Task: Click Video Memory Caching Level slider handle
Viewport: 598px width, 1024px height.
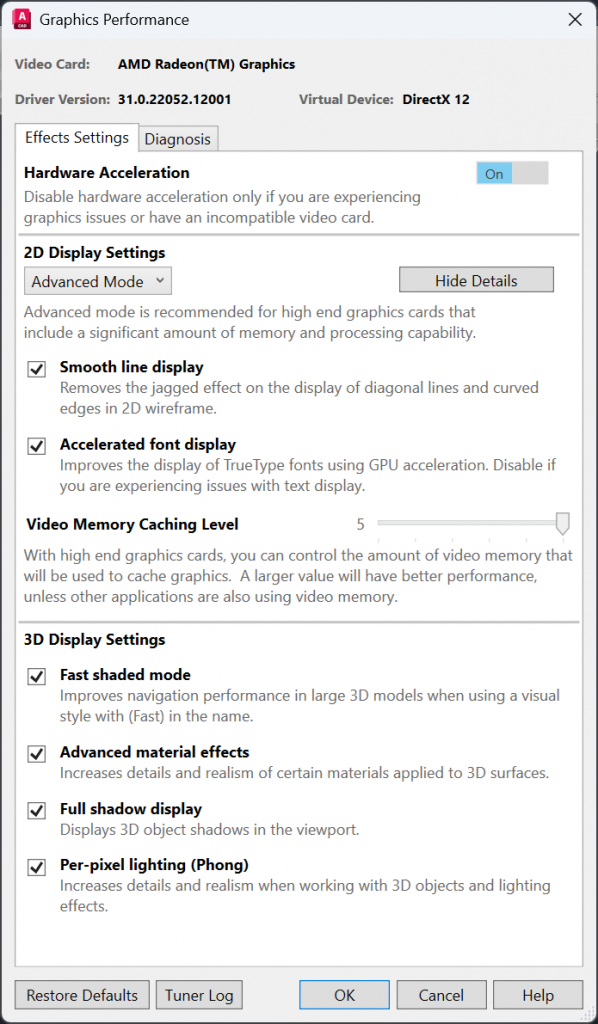Action: (x=562, y=524)
